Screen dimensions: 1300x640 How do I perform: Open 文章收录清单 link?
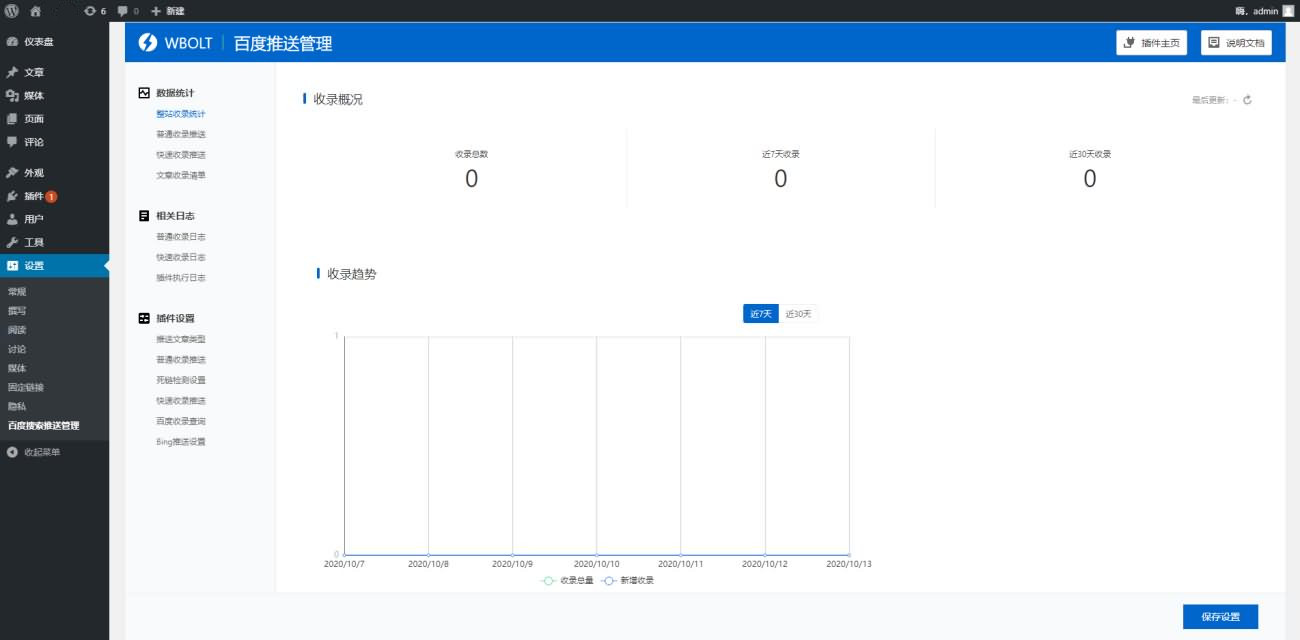click(181, 175)
